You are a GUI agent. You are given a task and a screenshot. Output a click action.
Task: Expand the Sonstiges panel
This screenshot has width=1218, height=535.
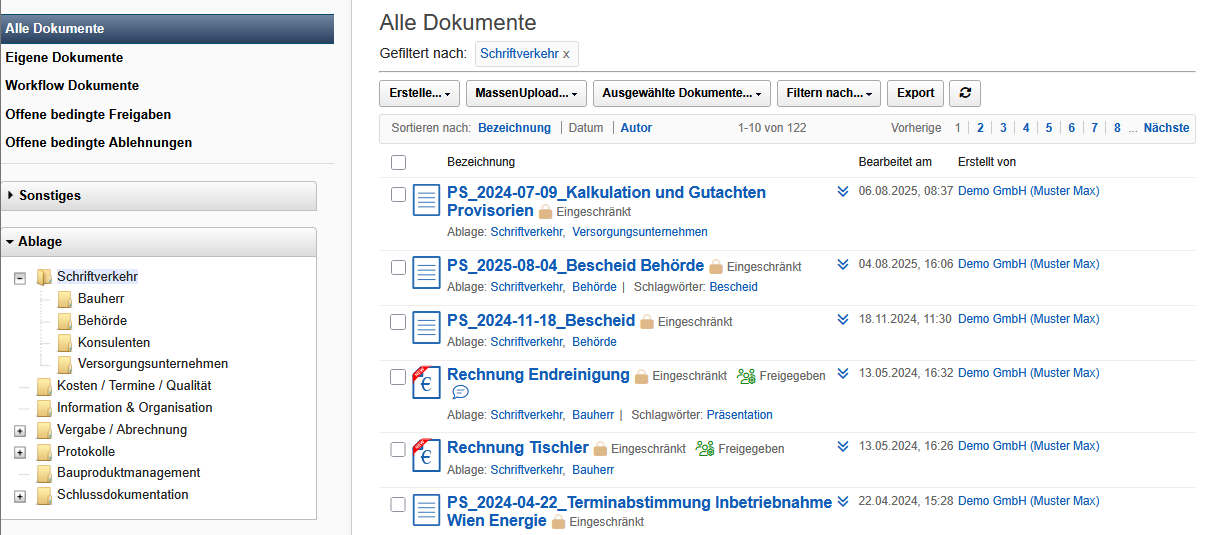pyautogui.click(x=158, y=196)
